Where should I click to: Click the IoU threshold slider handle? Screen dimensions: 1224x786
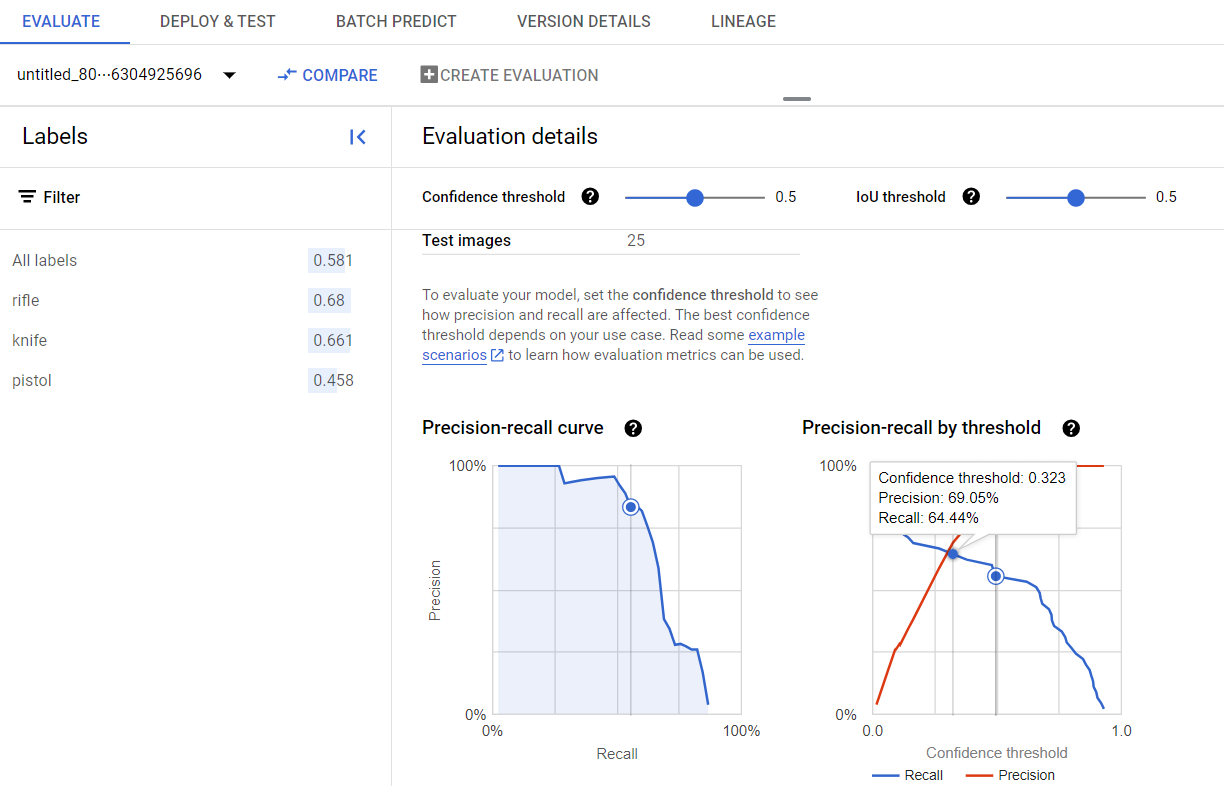(x=1076, y=198)
